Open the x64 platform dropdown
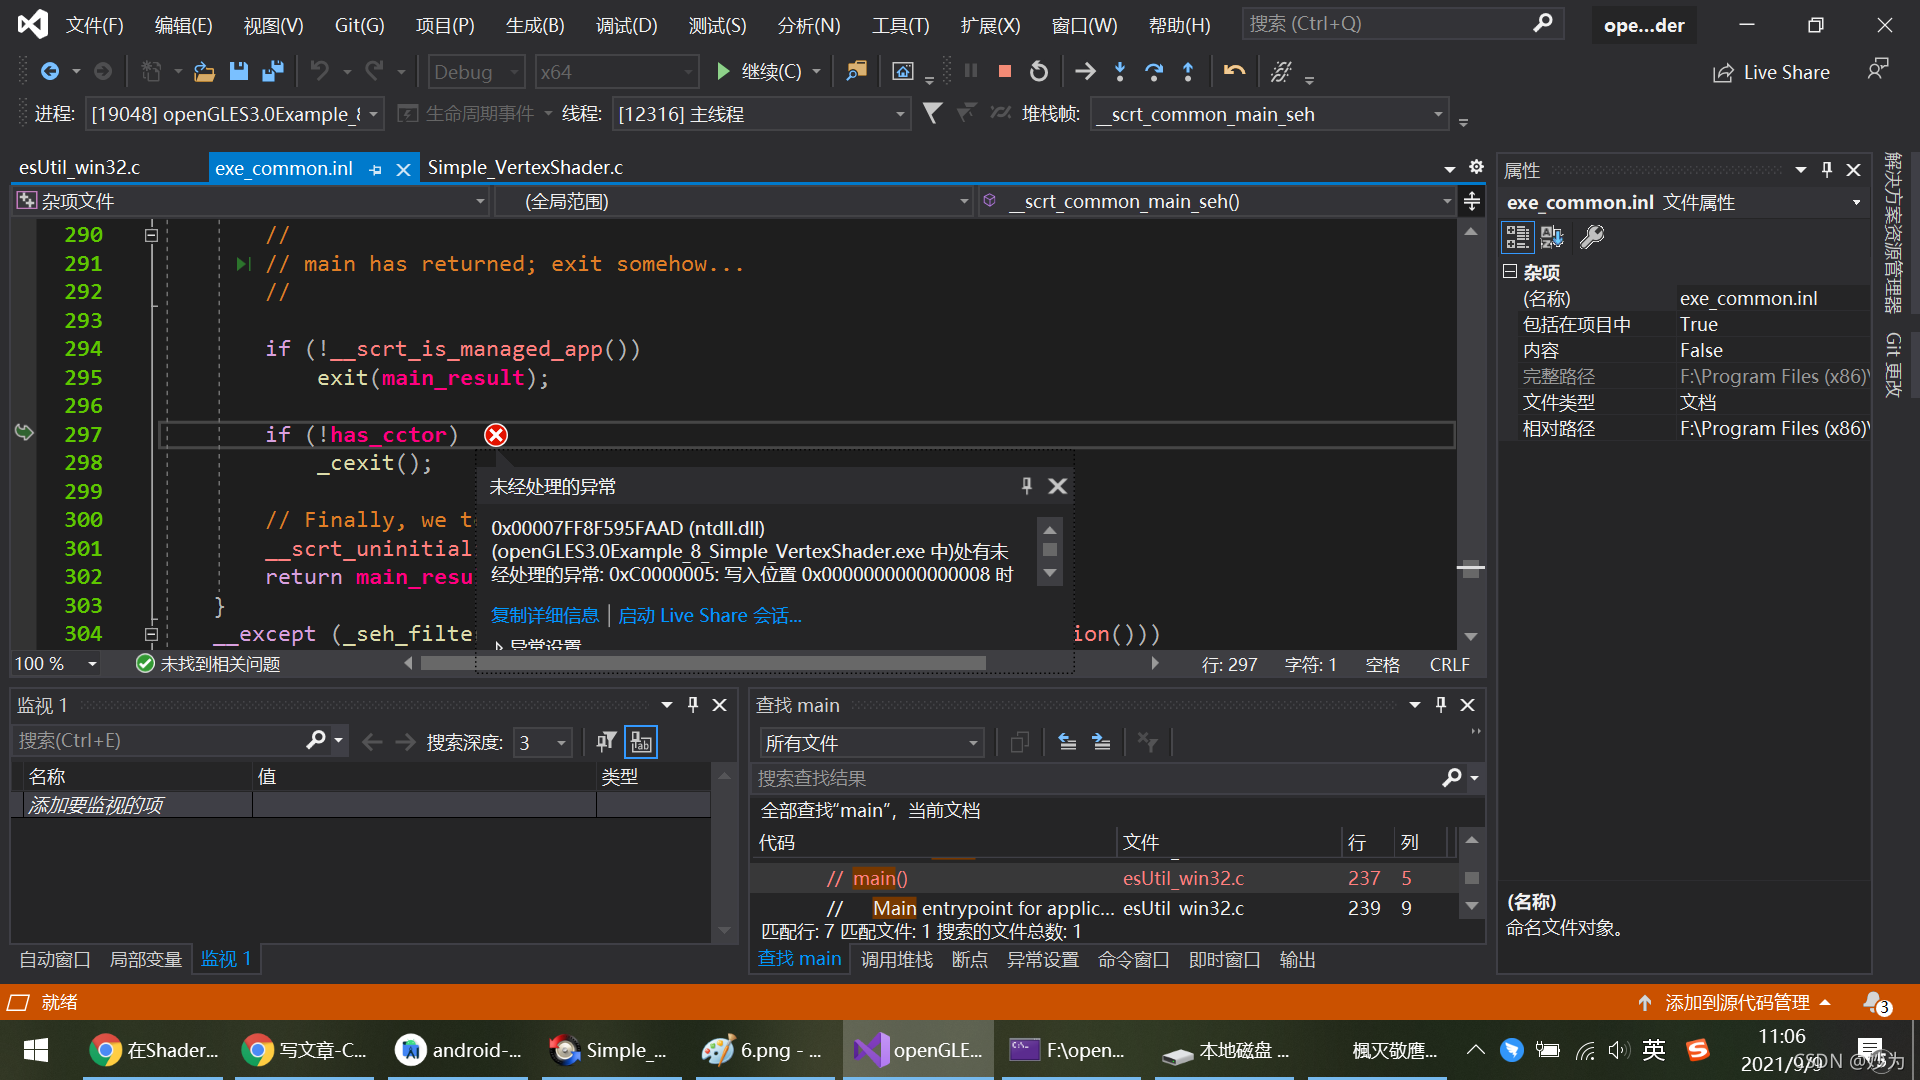 pyautogui.click(x=616, y=72)
